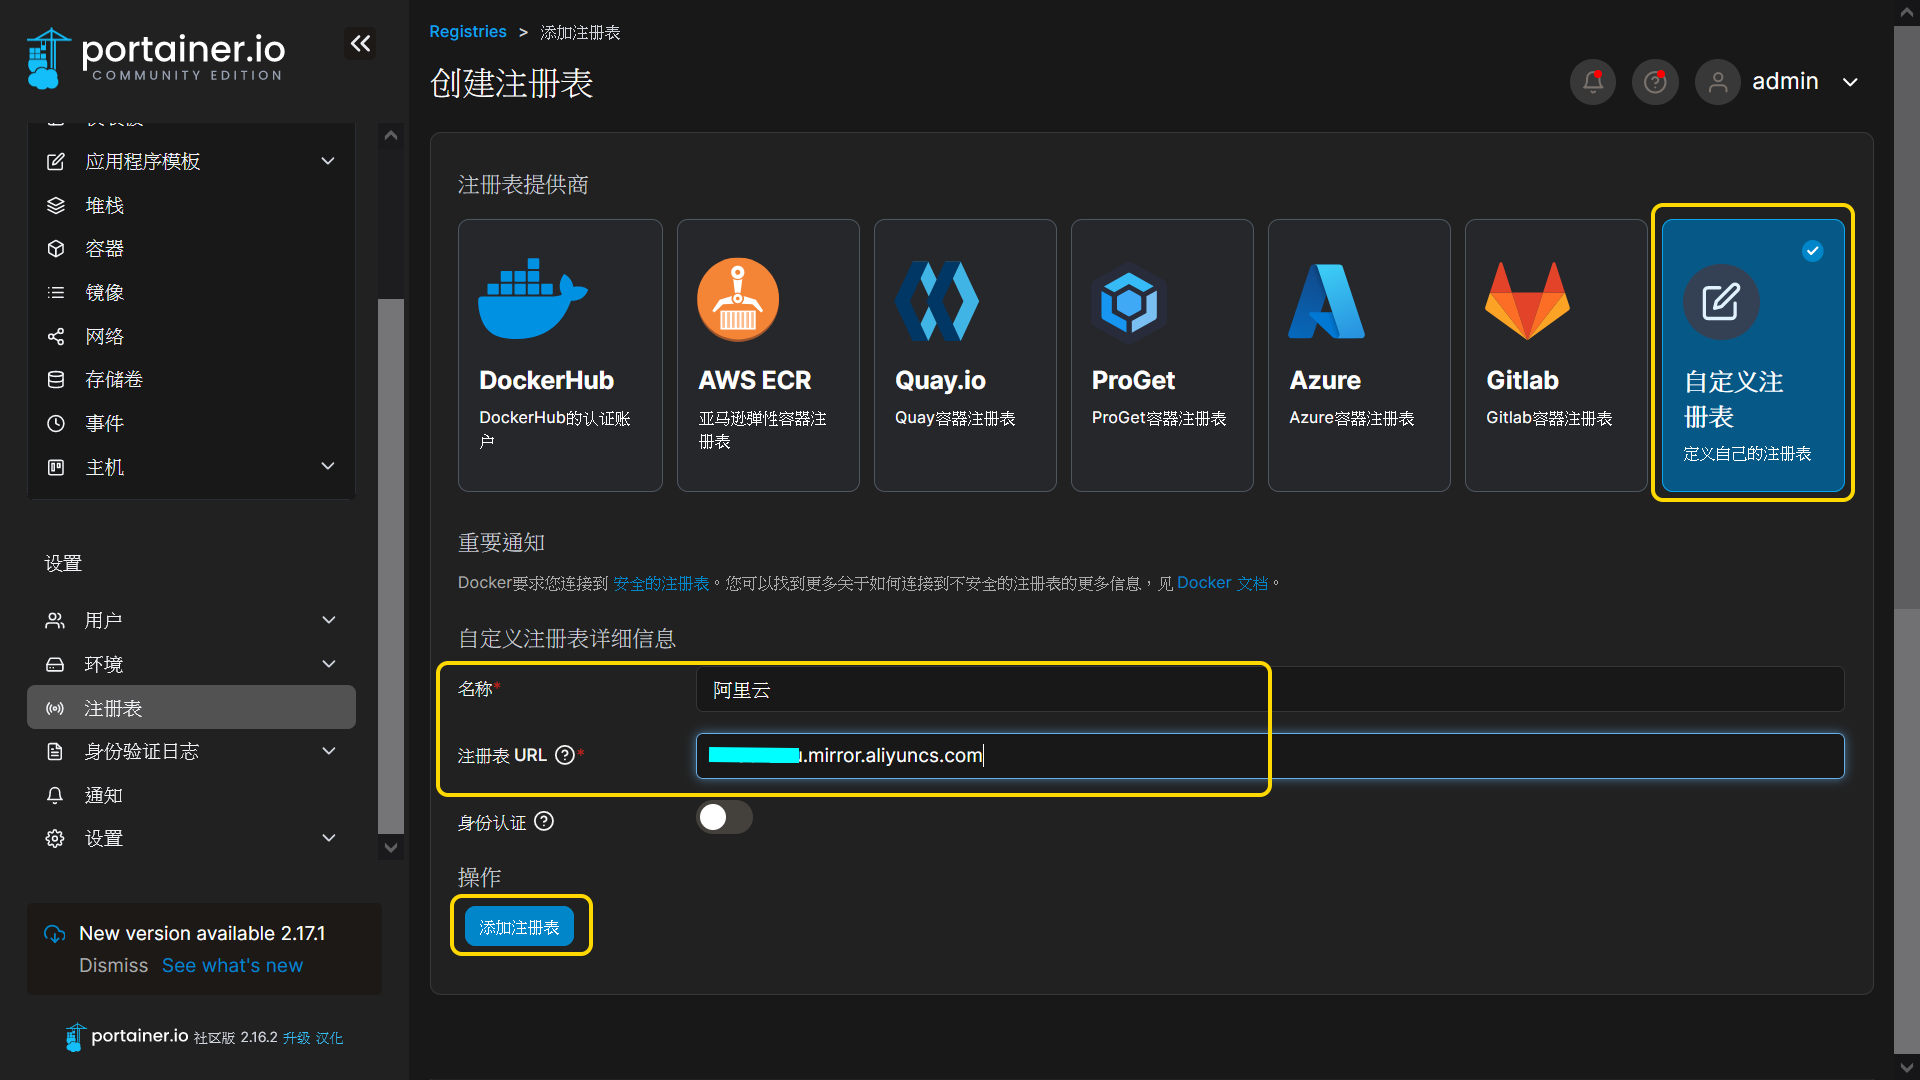
Task: Follow the Registries breadcrumb link
Action: 468,32
